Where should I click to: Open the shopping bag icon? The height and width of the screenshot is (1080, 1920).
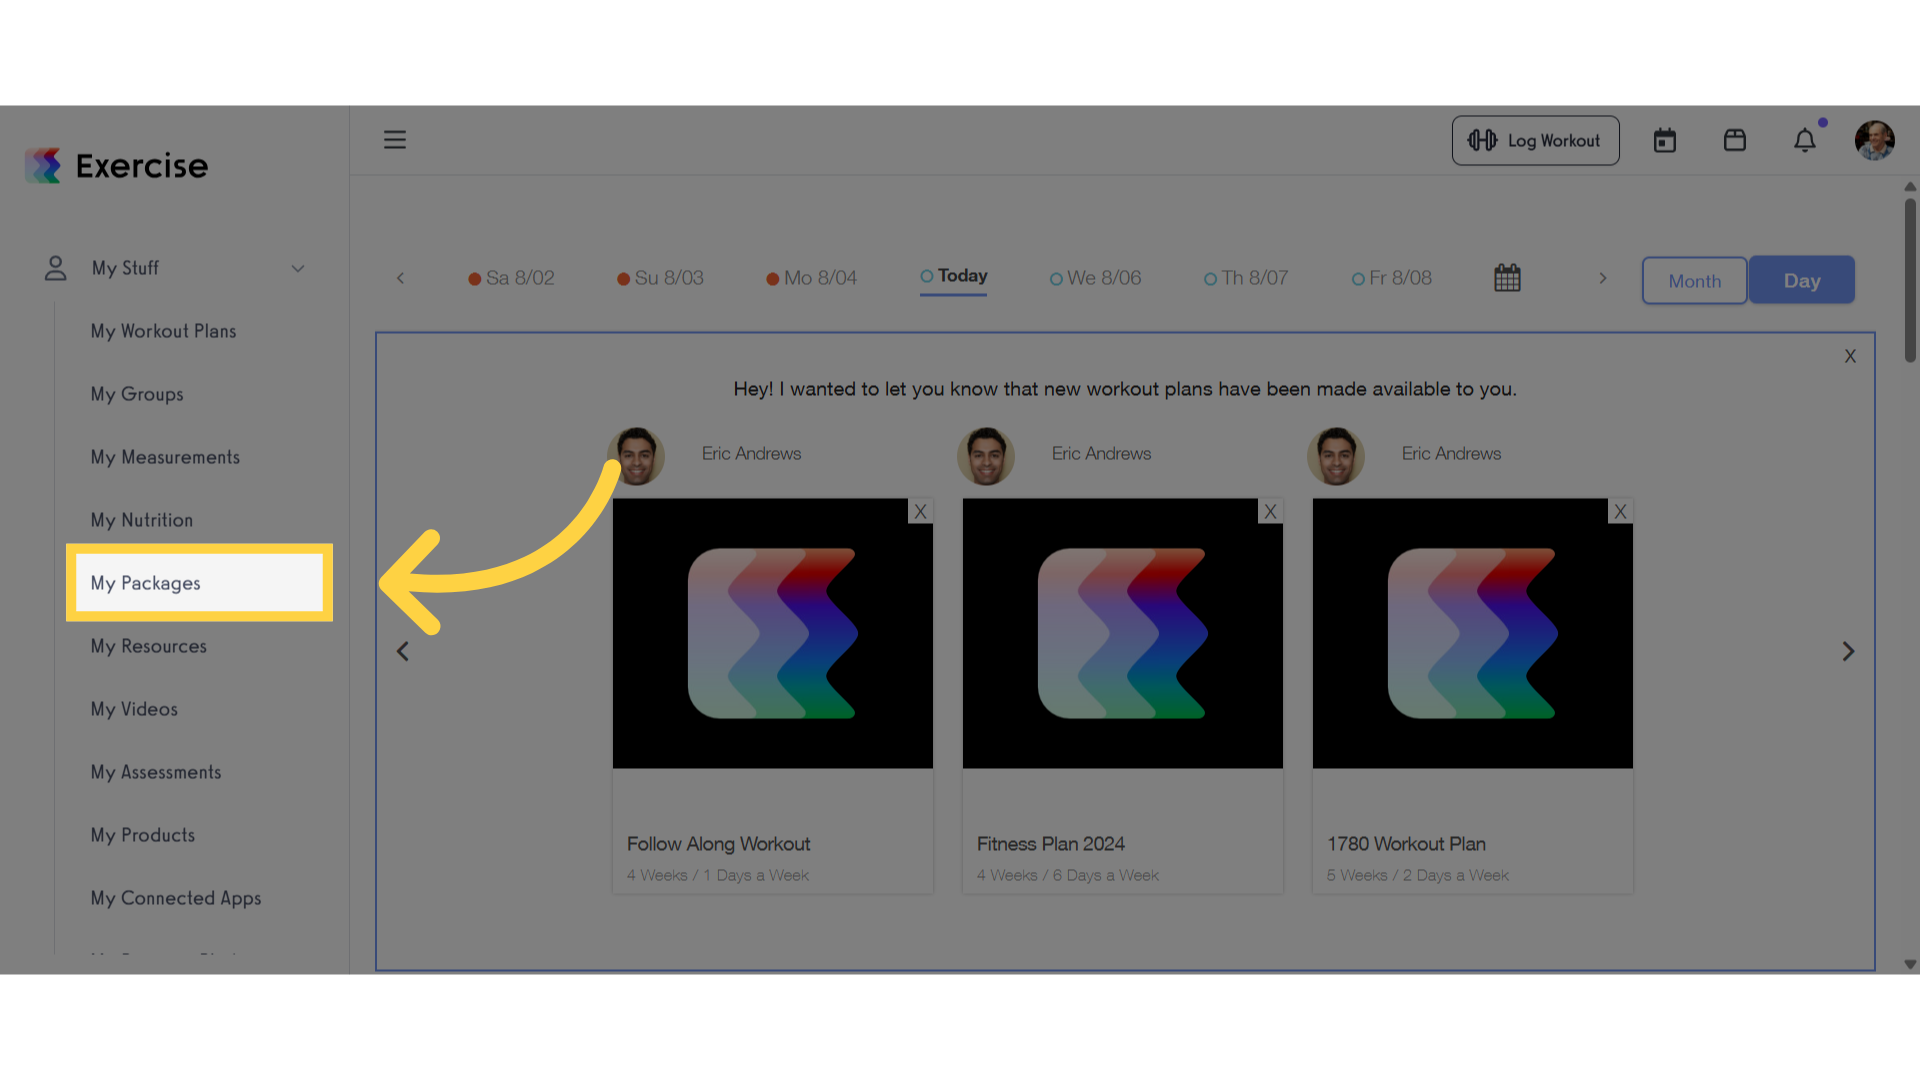[1735, 141]
